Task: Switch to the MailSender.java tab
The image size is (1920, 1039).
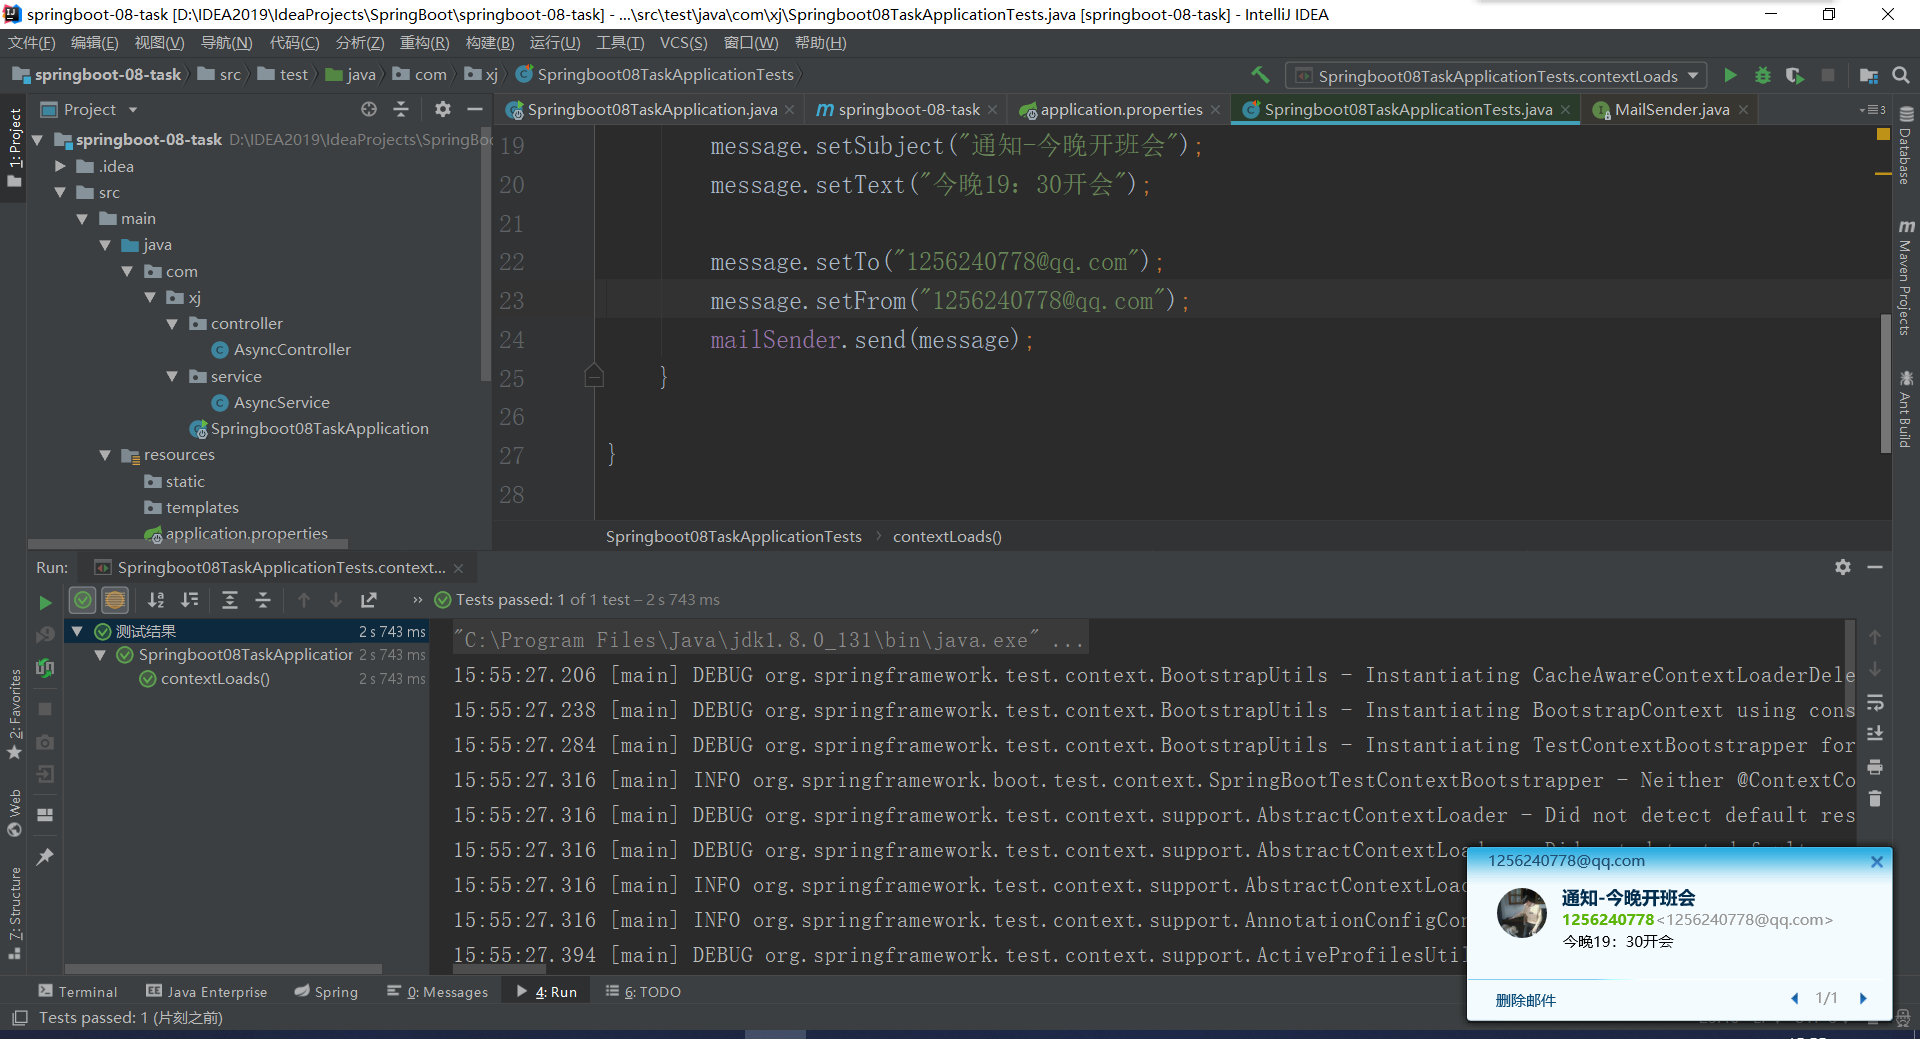Action: click(1671, 110)
